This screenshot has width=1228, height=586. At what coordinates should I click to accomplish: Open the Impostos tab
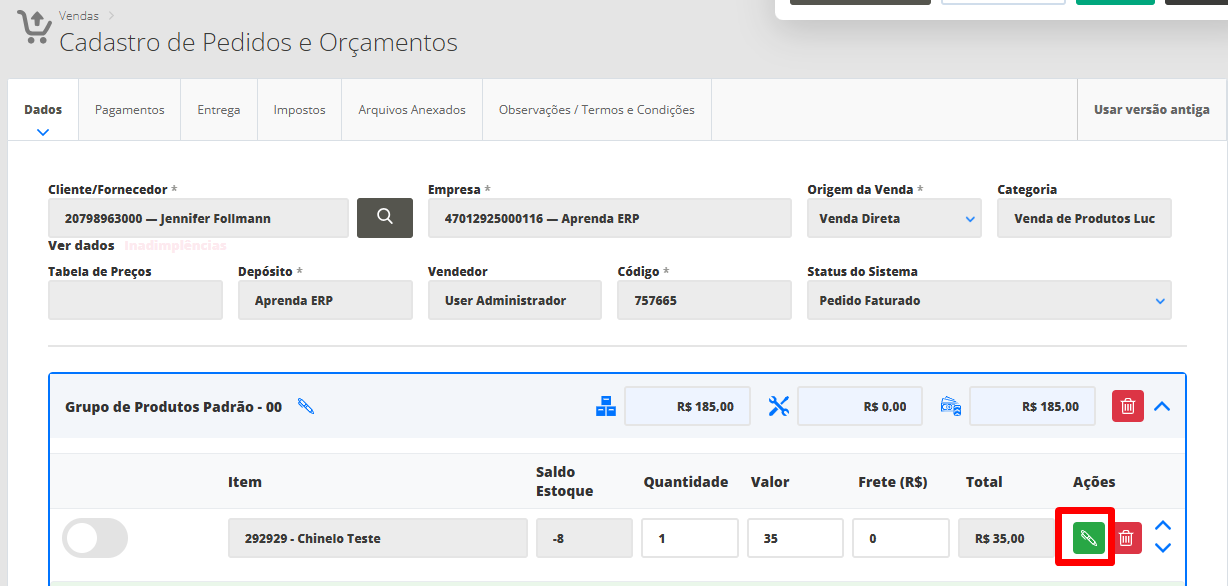tap(299, 110)
